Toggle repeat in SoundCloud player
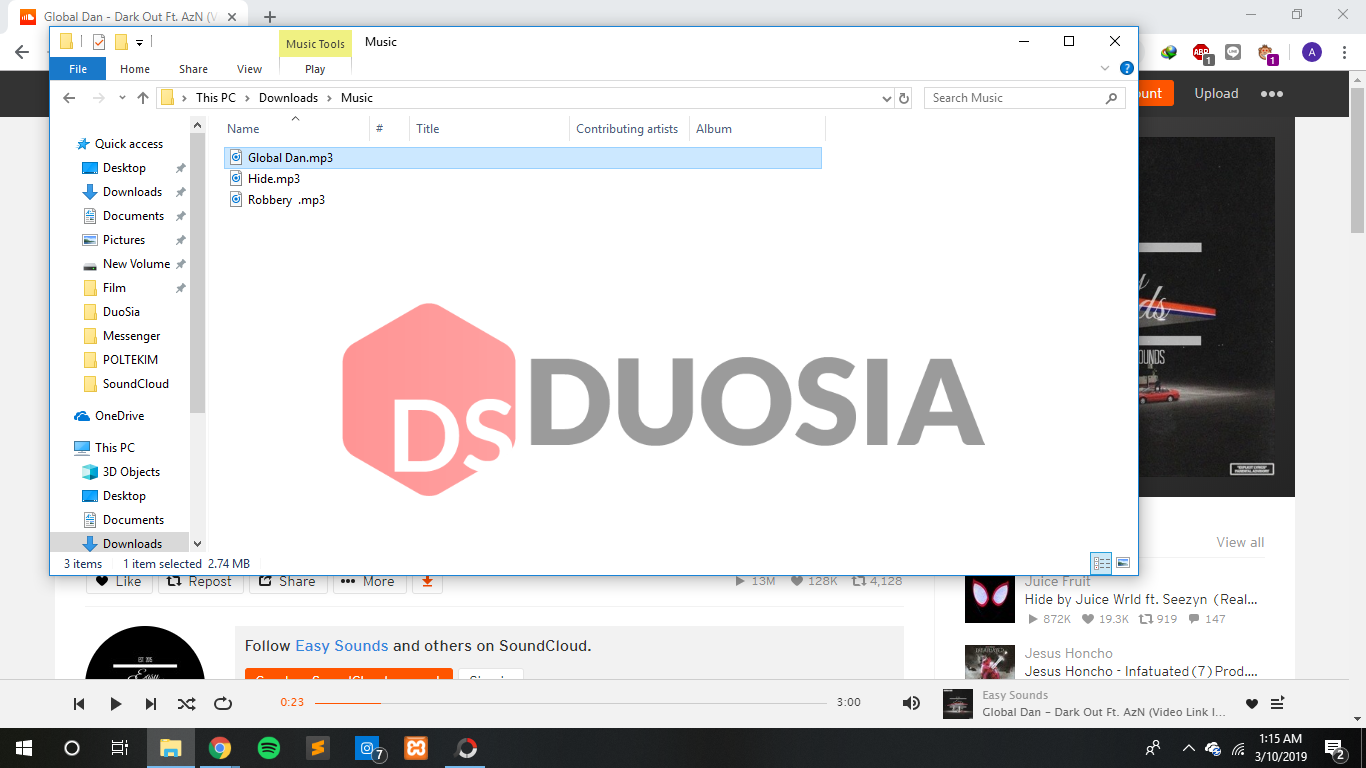Screen dimensions: 1366x768 [x=223, y=704]
